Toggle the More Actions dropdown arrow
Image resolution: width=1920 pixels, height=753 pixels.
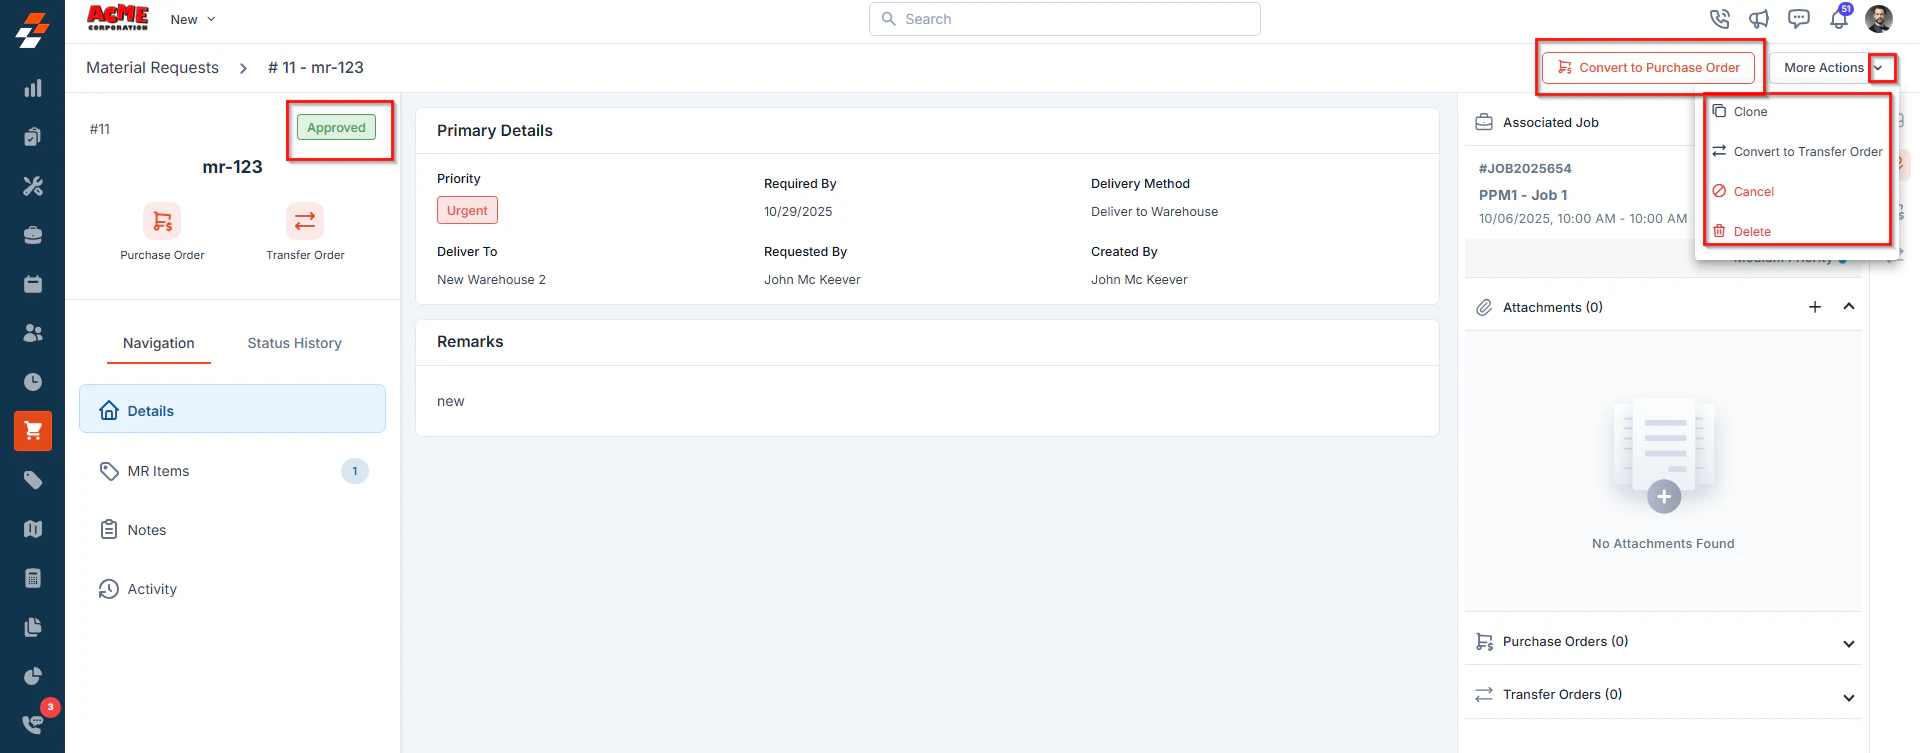(x=1878, y=68)
